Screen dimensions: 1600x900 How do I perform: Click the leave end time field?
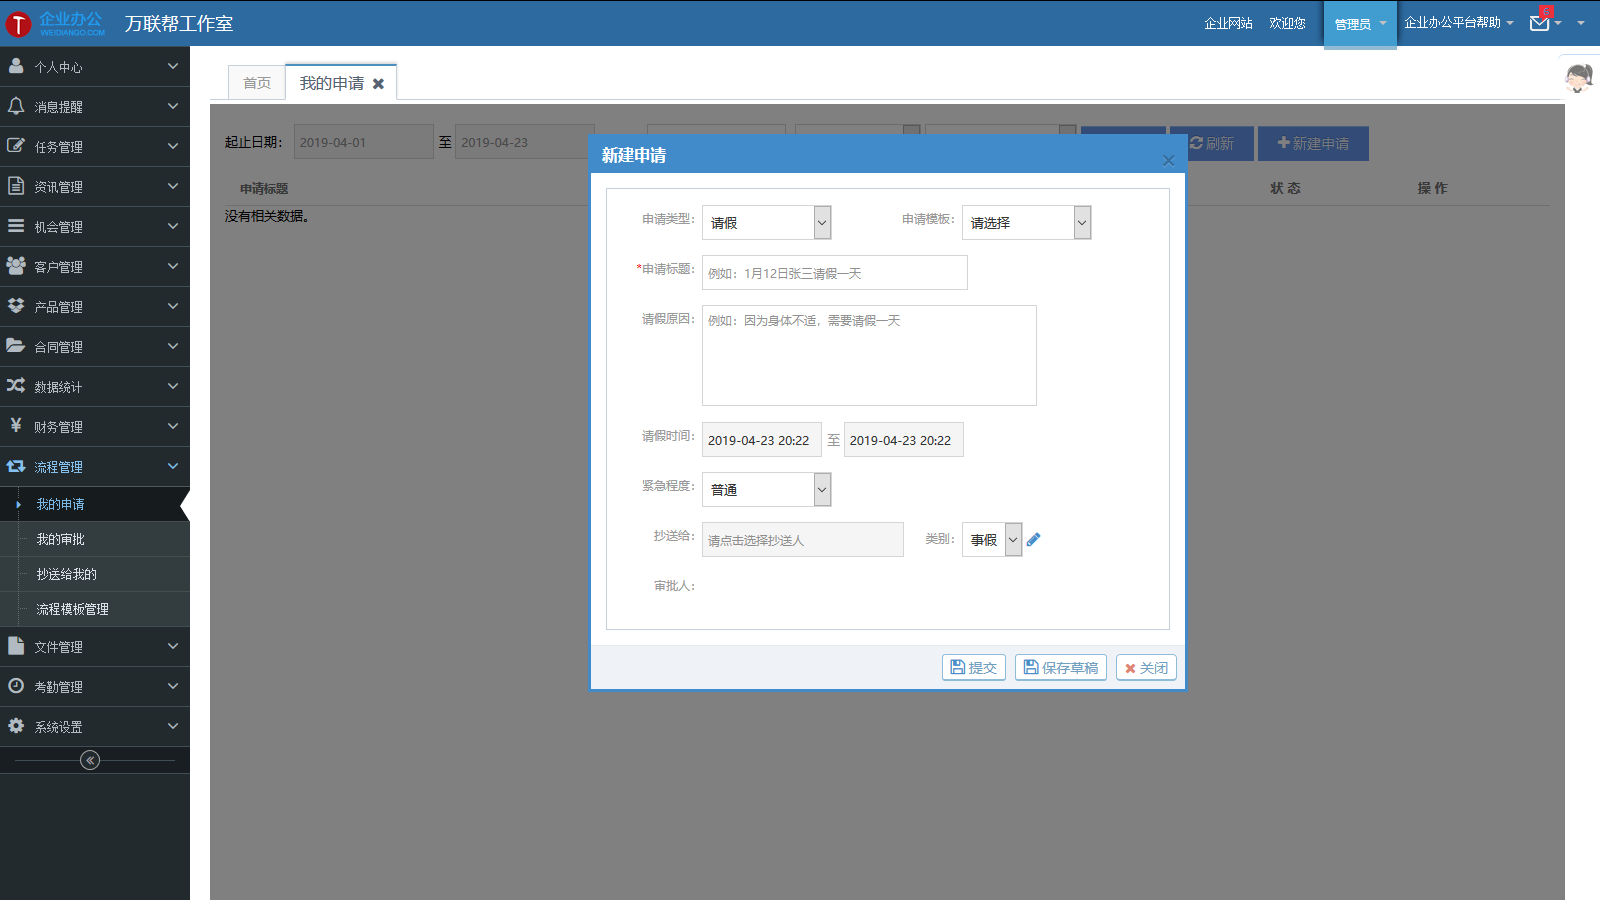904,439
